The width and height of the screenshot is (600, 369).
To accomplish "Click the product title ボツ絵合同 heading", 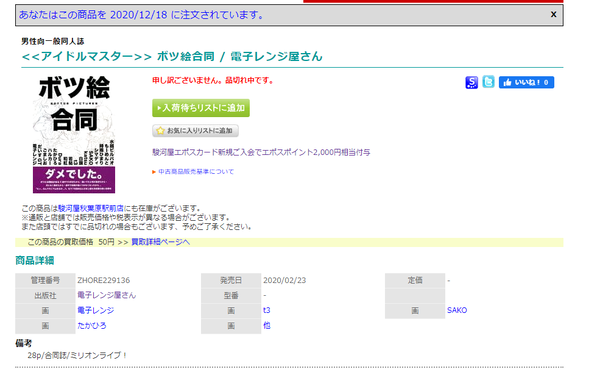I will pos(172,57).
